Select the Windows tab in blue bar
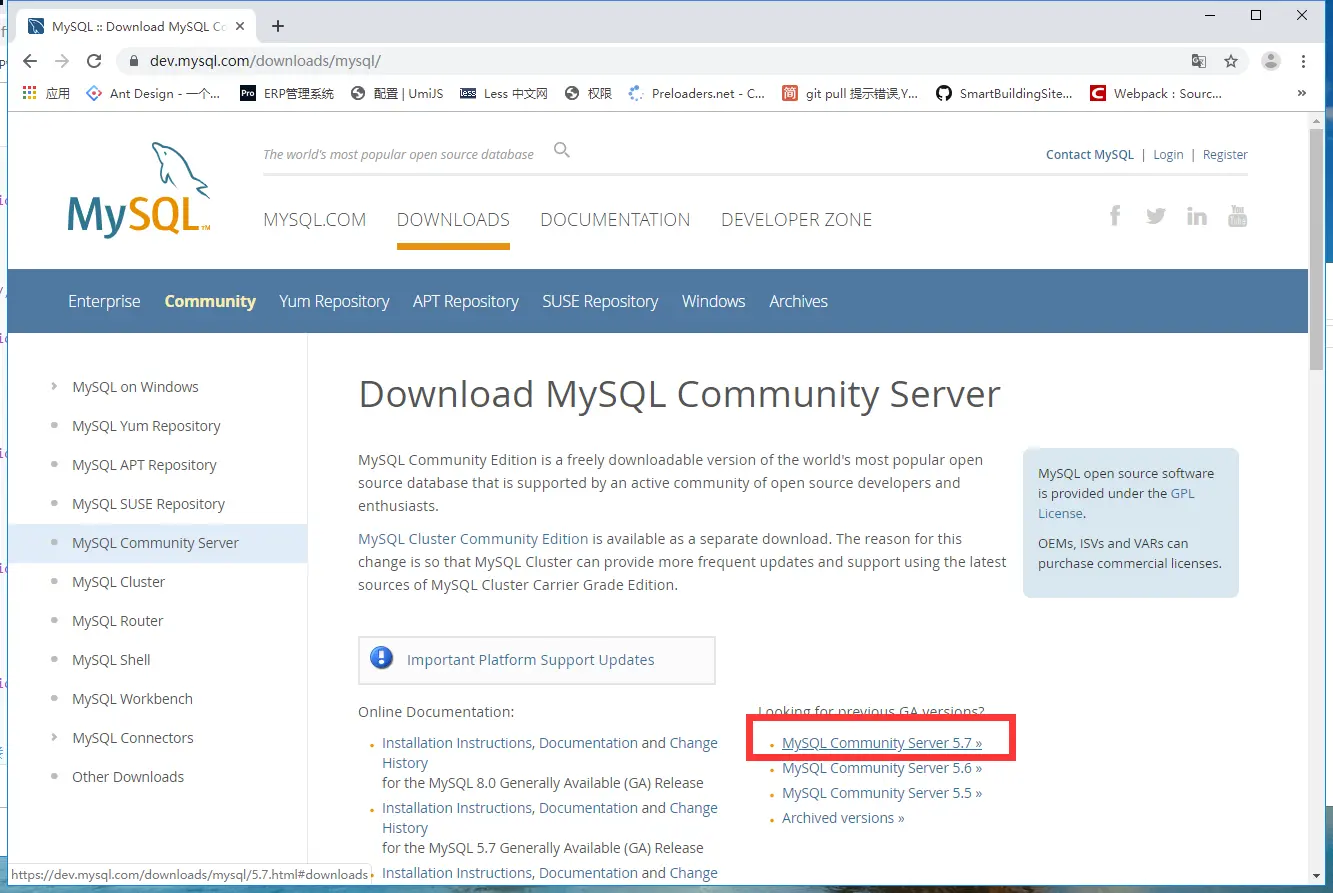Image resolution: width=1333 pixels, height=893 pixels. pos(714,301)
